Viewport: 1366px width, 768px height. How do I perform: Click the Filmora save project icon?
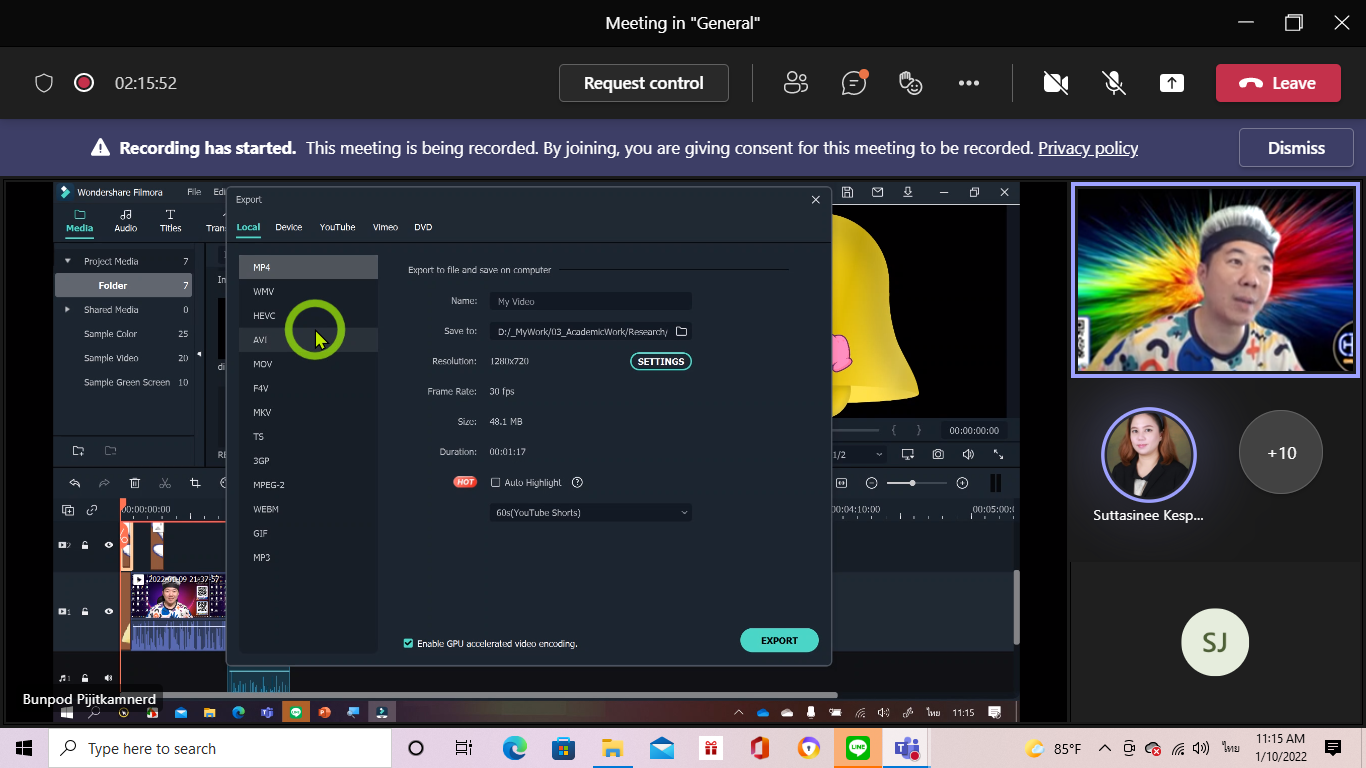[848, 192]
